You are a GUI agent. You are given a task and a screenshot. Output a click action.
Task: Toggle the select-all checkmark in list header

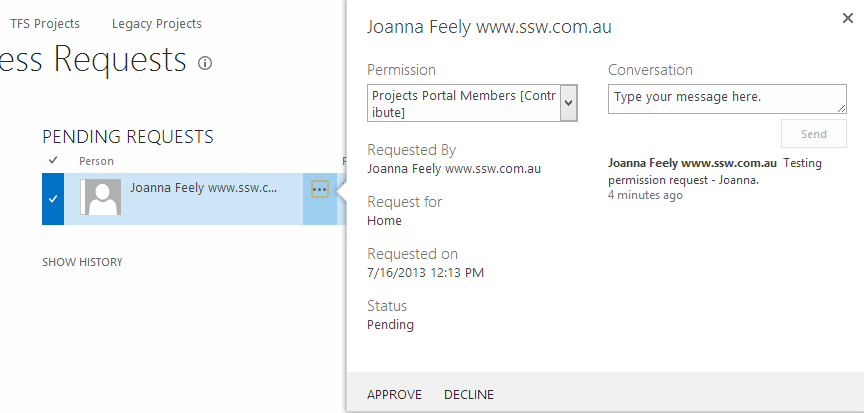(x=53, y=161)
